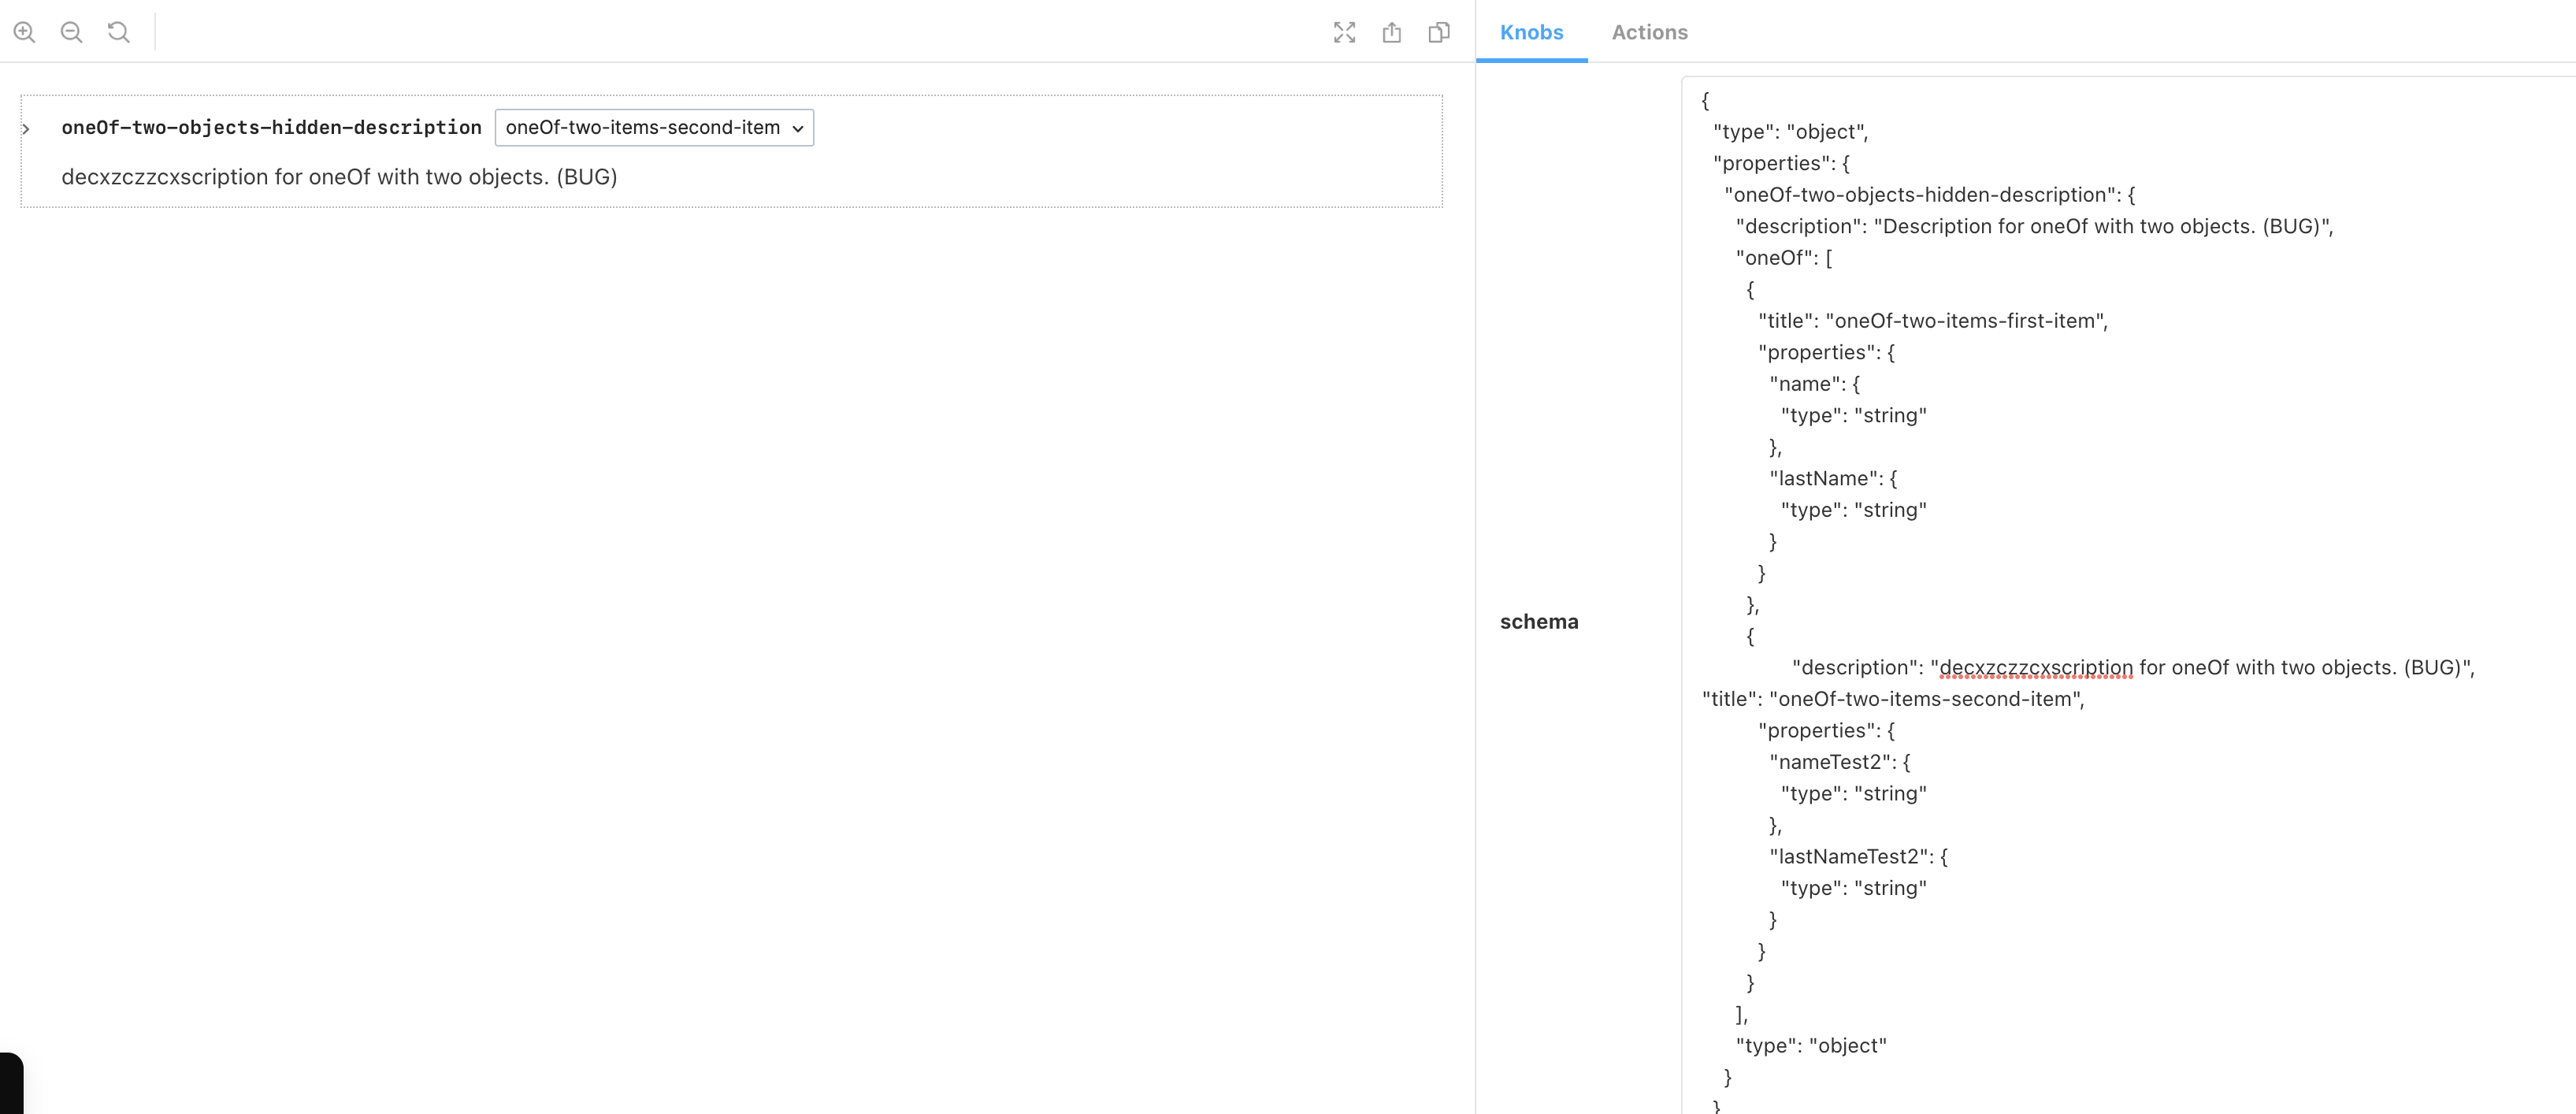Click the zoom out magnifier icon
This screenshot has height=1114, width=2576.
pos(71,32)
